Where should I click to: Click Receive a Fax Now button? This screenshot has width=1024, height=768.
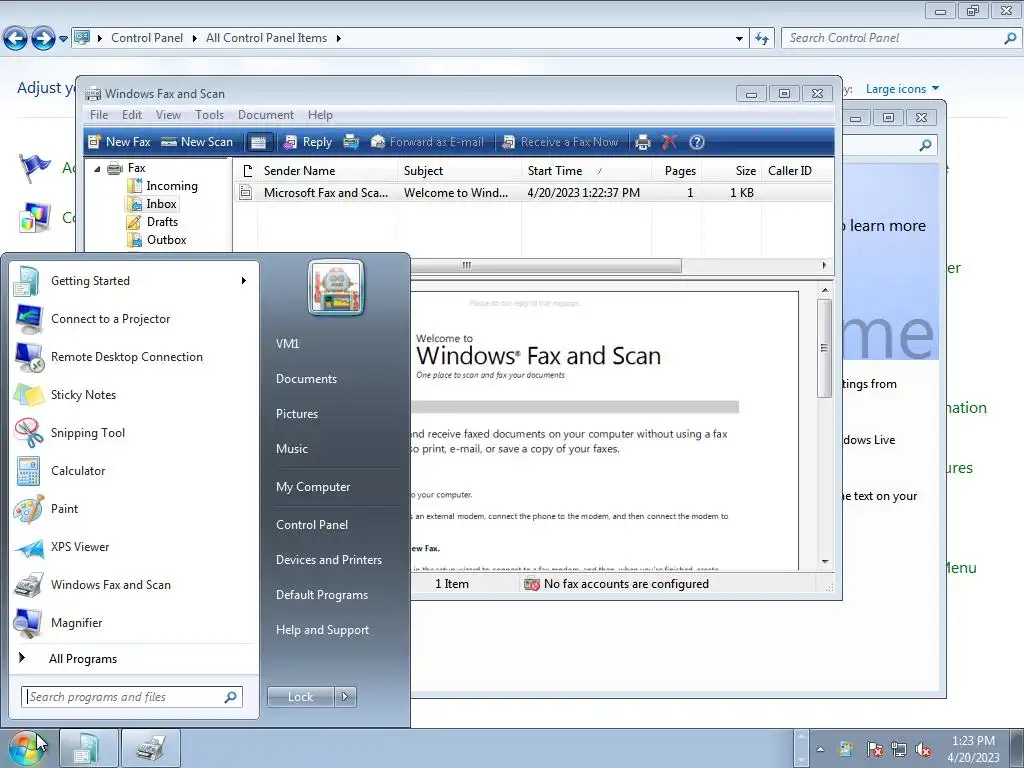tap(560, 142)
